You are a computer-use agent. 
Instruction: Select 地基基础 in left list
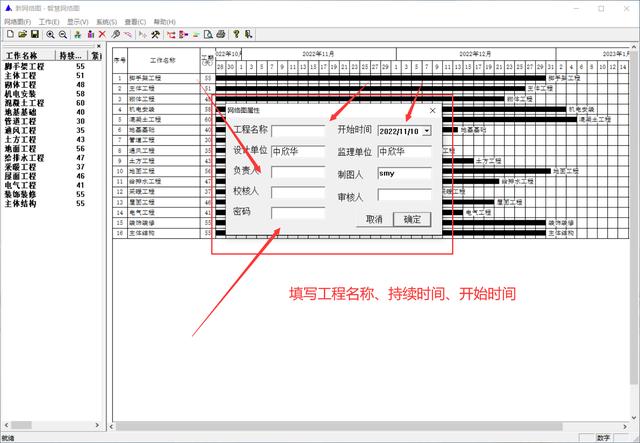pyautogui.click(x=20, y=112)
